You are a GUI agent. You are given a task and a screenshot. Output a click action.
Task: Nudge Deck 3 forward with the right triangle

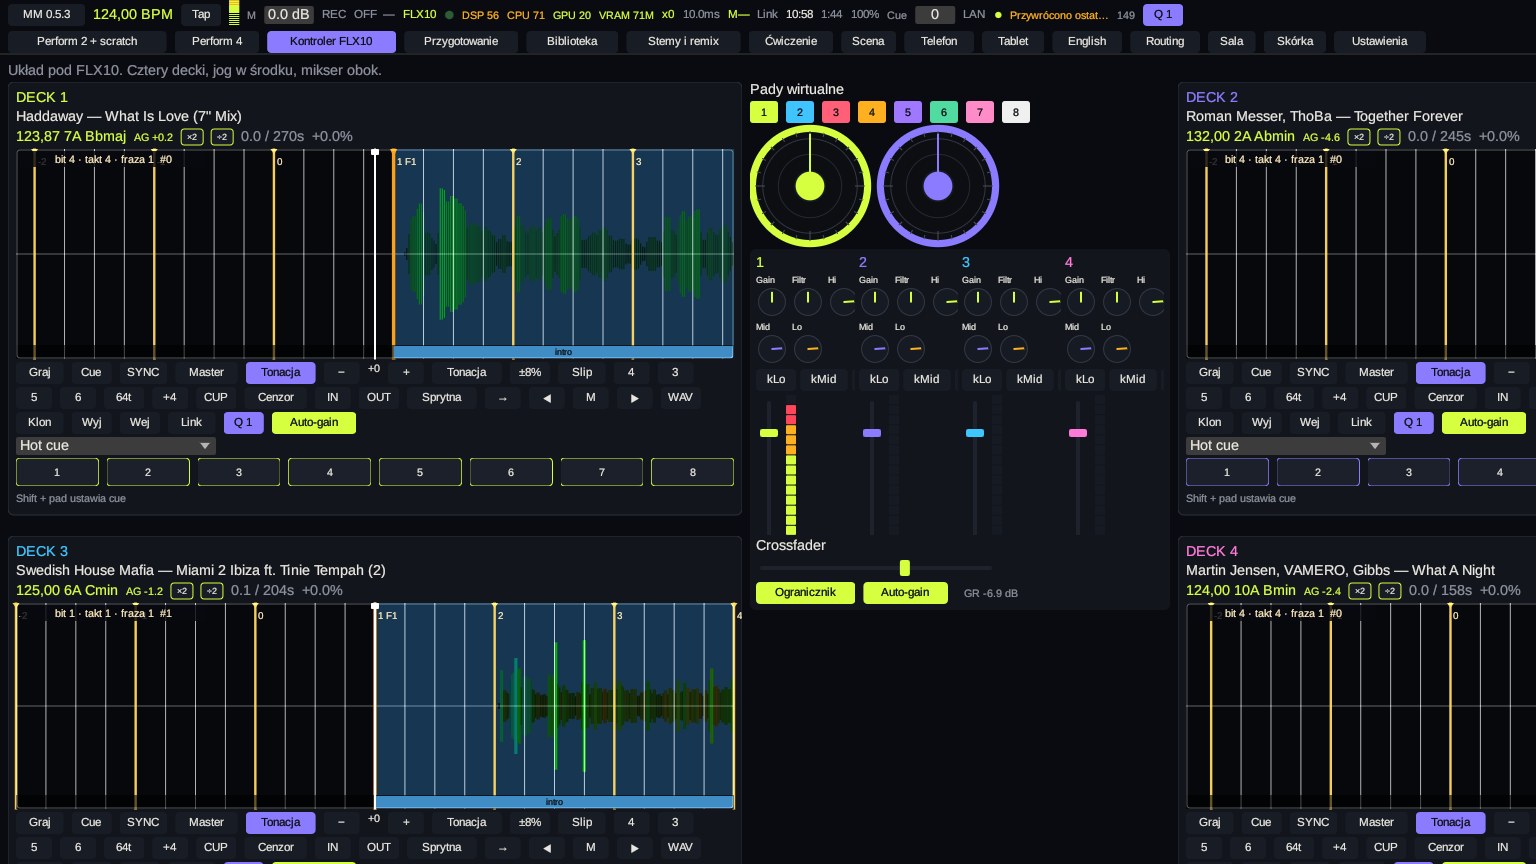click(x=634, y=847)
